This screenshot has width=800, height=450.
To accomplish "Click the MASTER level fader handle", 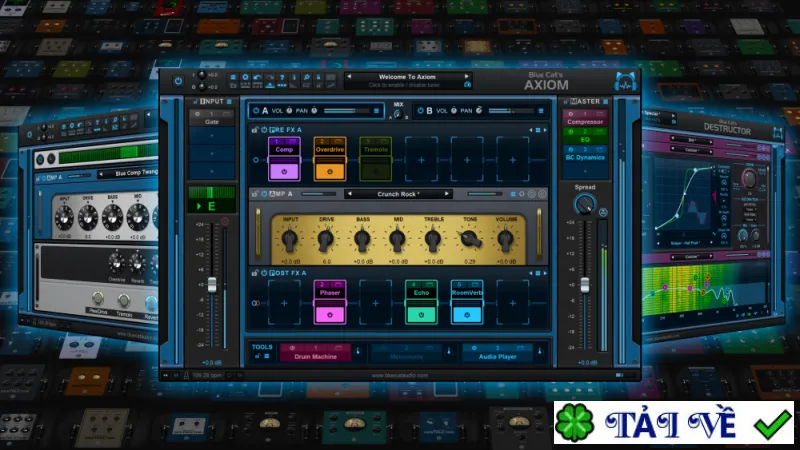I will point(585,285).
